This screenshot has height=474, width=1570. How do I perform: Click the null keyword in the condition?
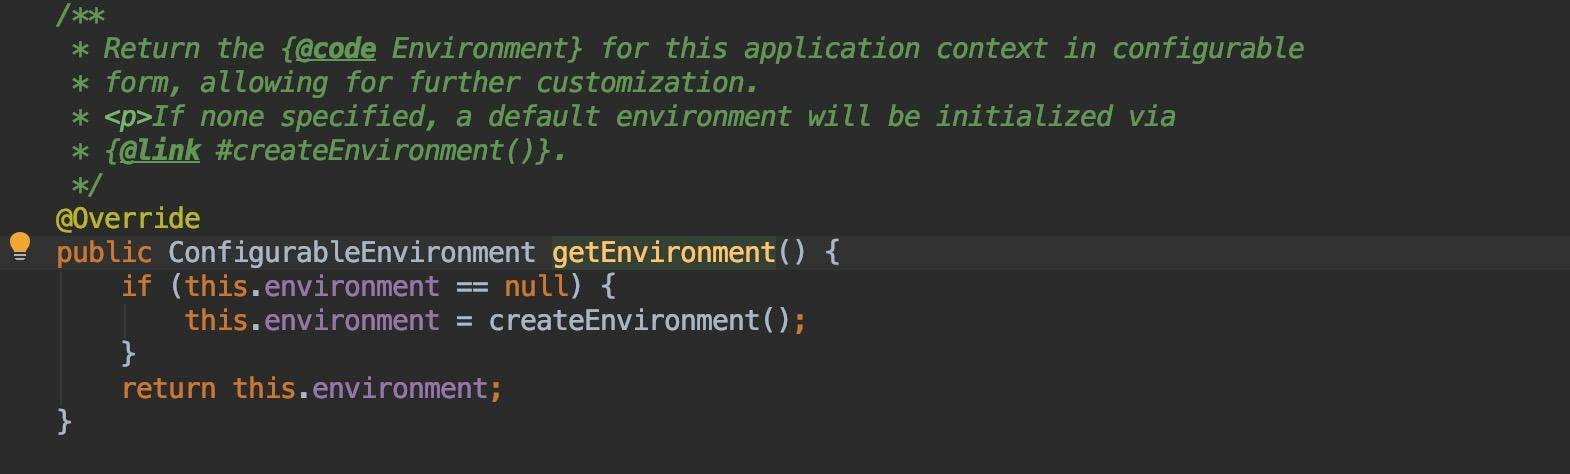[x=535, y=287]
